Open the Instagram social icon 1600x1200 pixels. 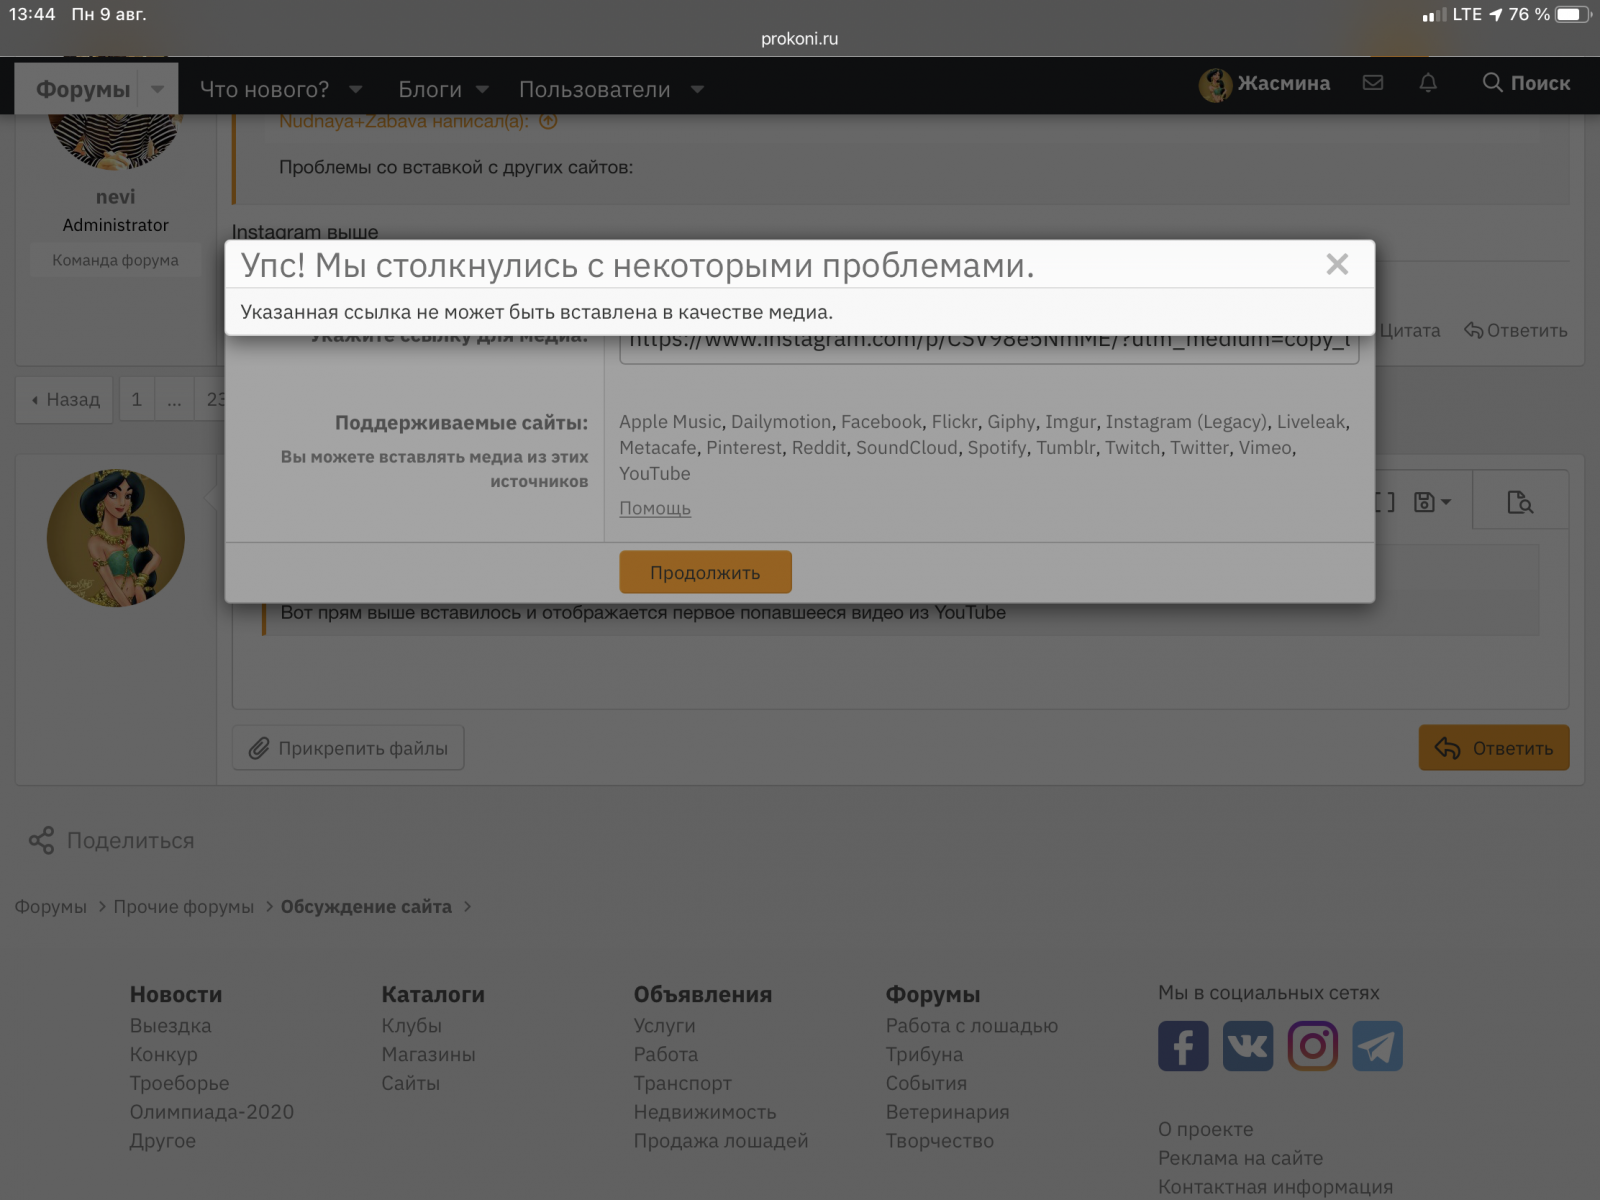1312,1046
